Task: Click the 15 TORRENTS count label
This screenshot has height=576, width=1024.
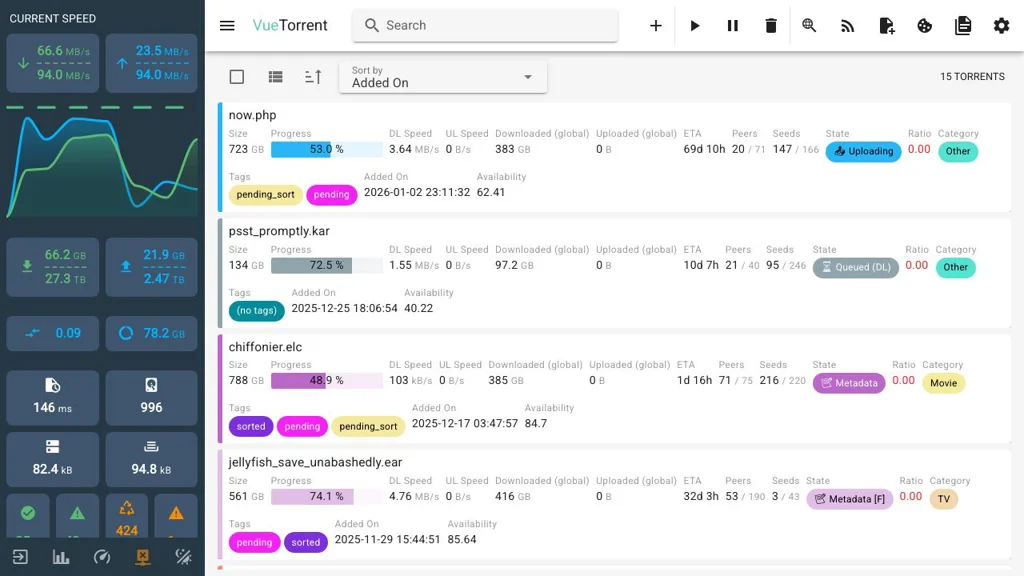Action: 972,76
